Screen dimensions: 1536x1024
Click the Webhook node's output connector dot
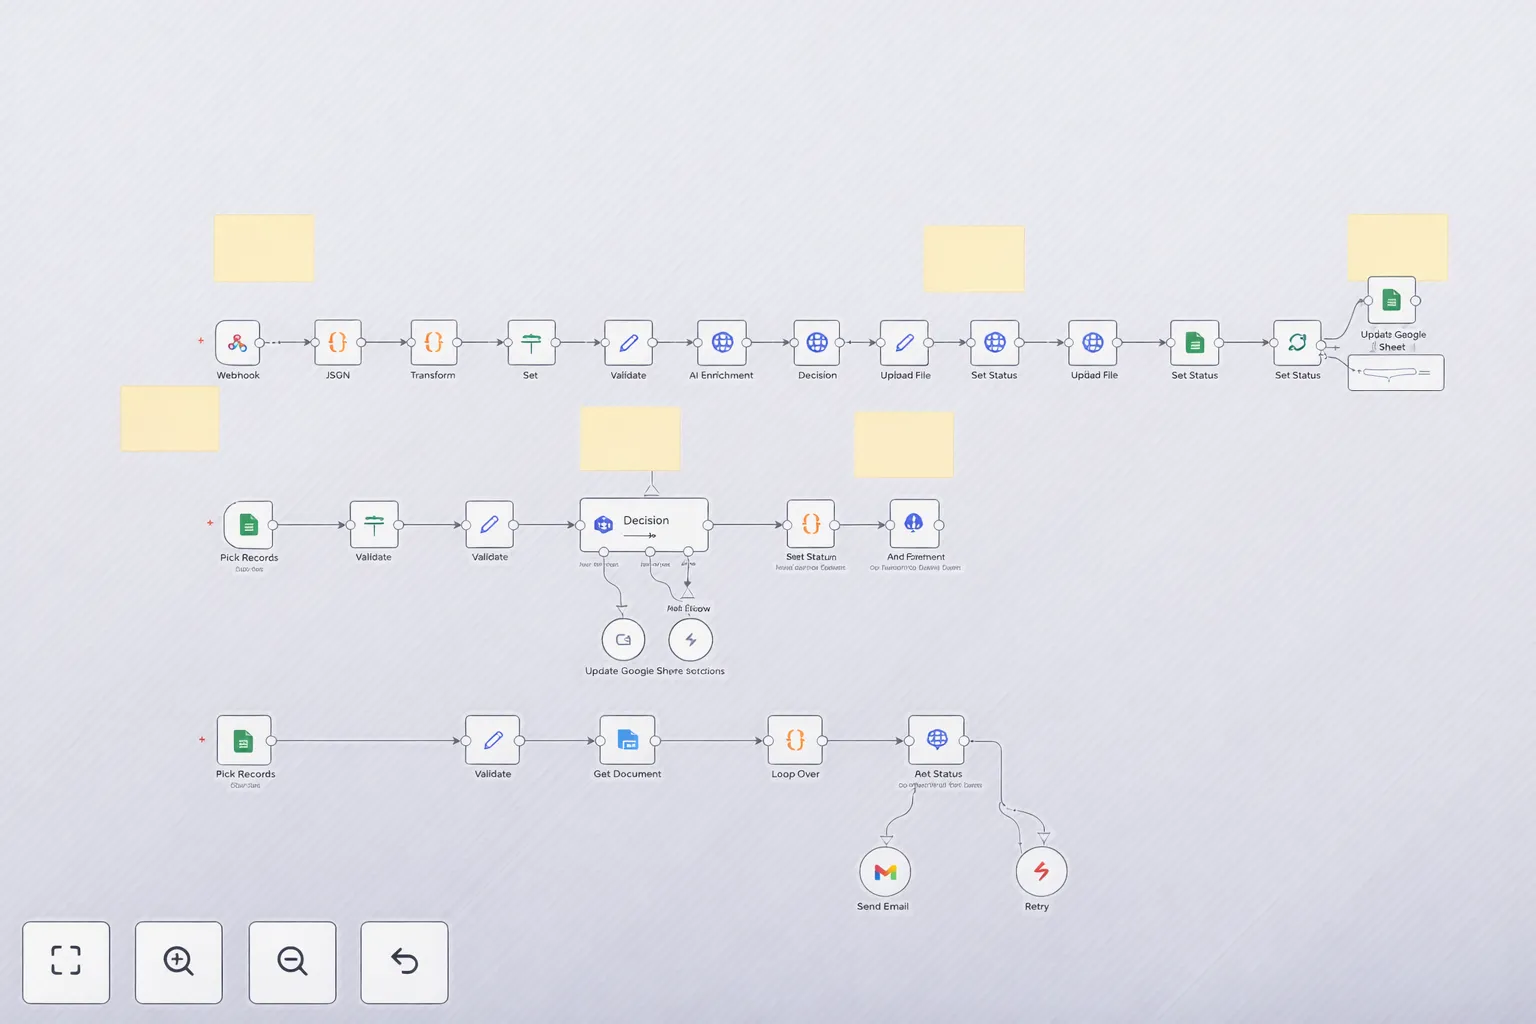(x=260, y=343)
